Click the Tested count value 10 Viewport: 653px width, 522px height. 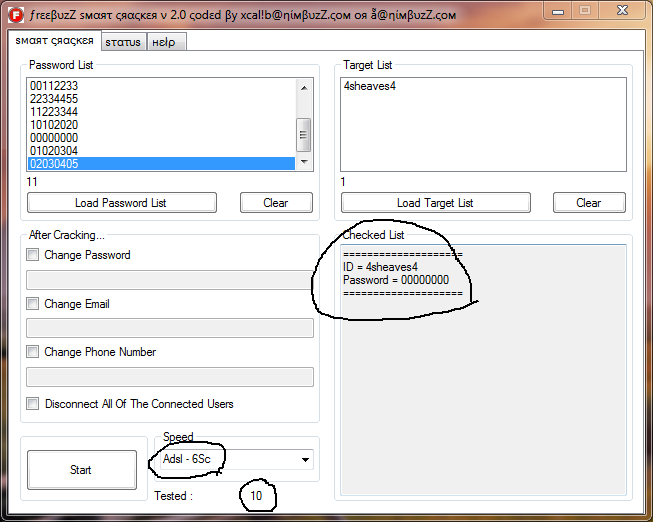click(x=256, y=496)
